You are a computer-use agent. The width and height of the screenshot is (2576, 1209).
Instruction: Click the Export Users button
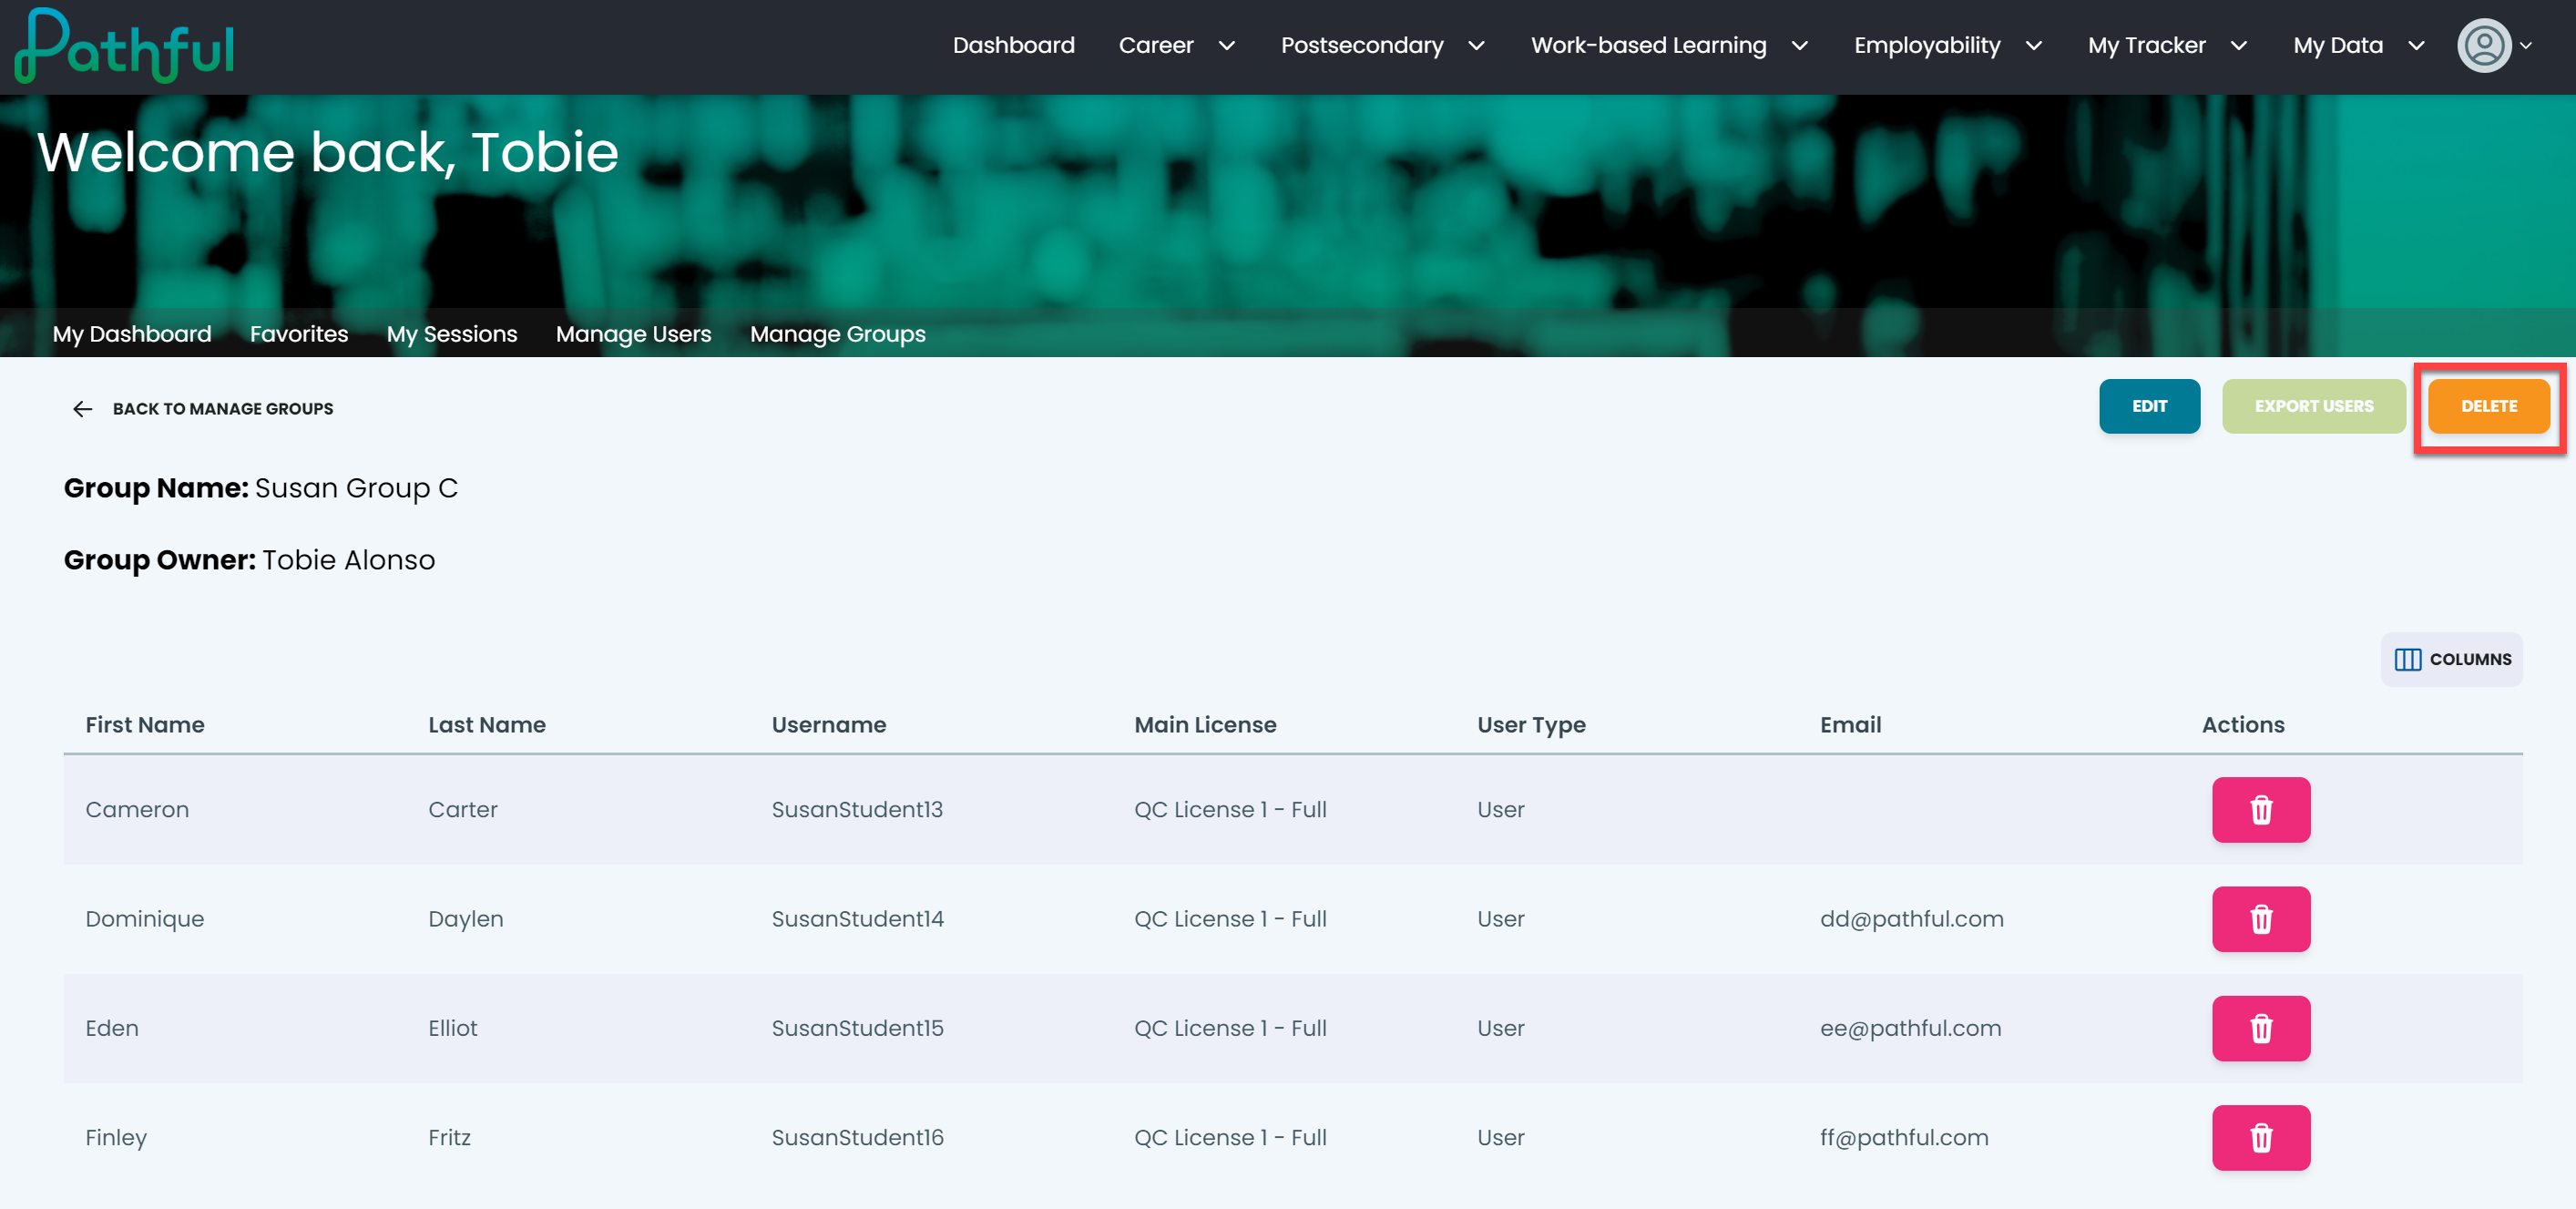pos(2313,406)
